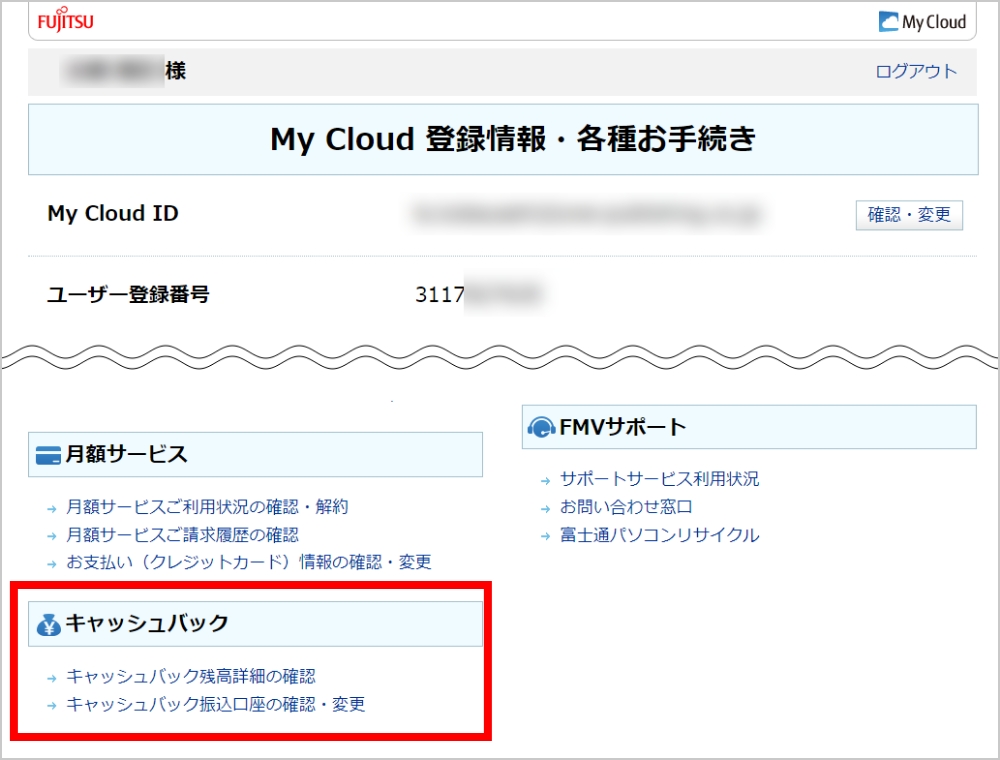Click the My Cloud 登録情報・各種お手続き heading
The width and height of the screenshot is (1000, 760).
point(513,139)
